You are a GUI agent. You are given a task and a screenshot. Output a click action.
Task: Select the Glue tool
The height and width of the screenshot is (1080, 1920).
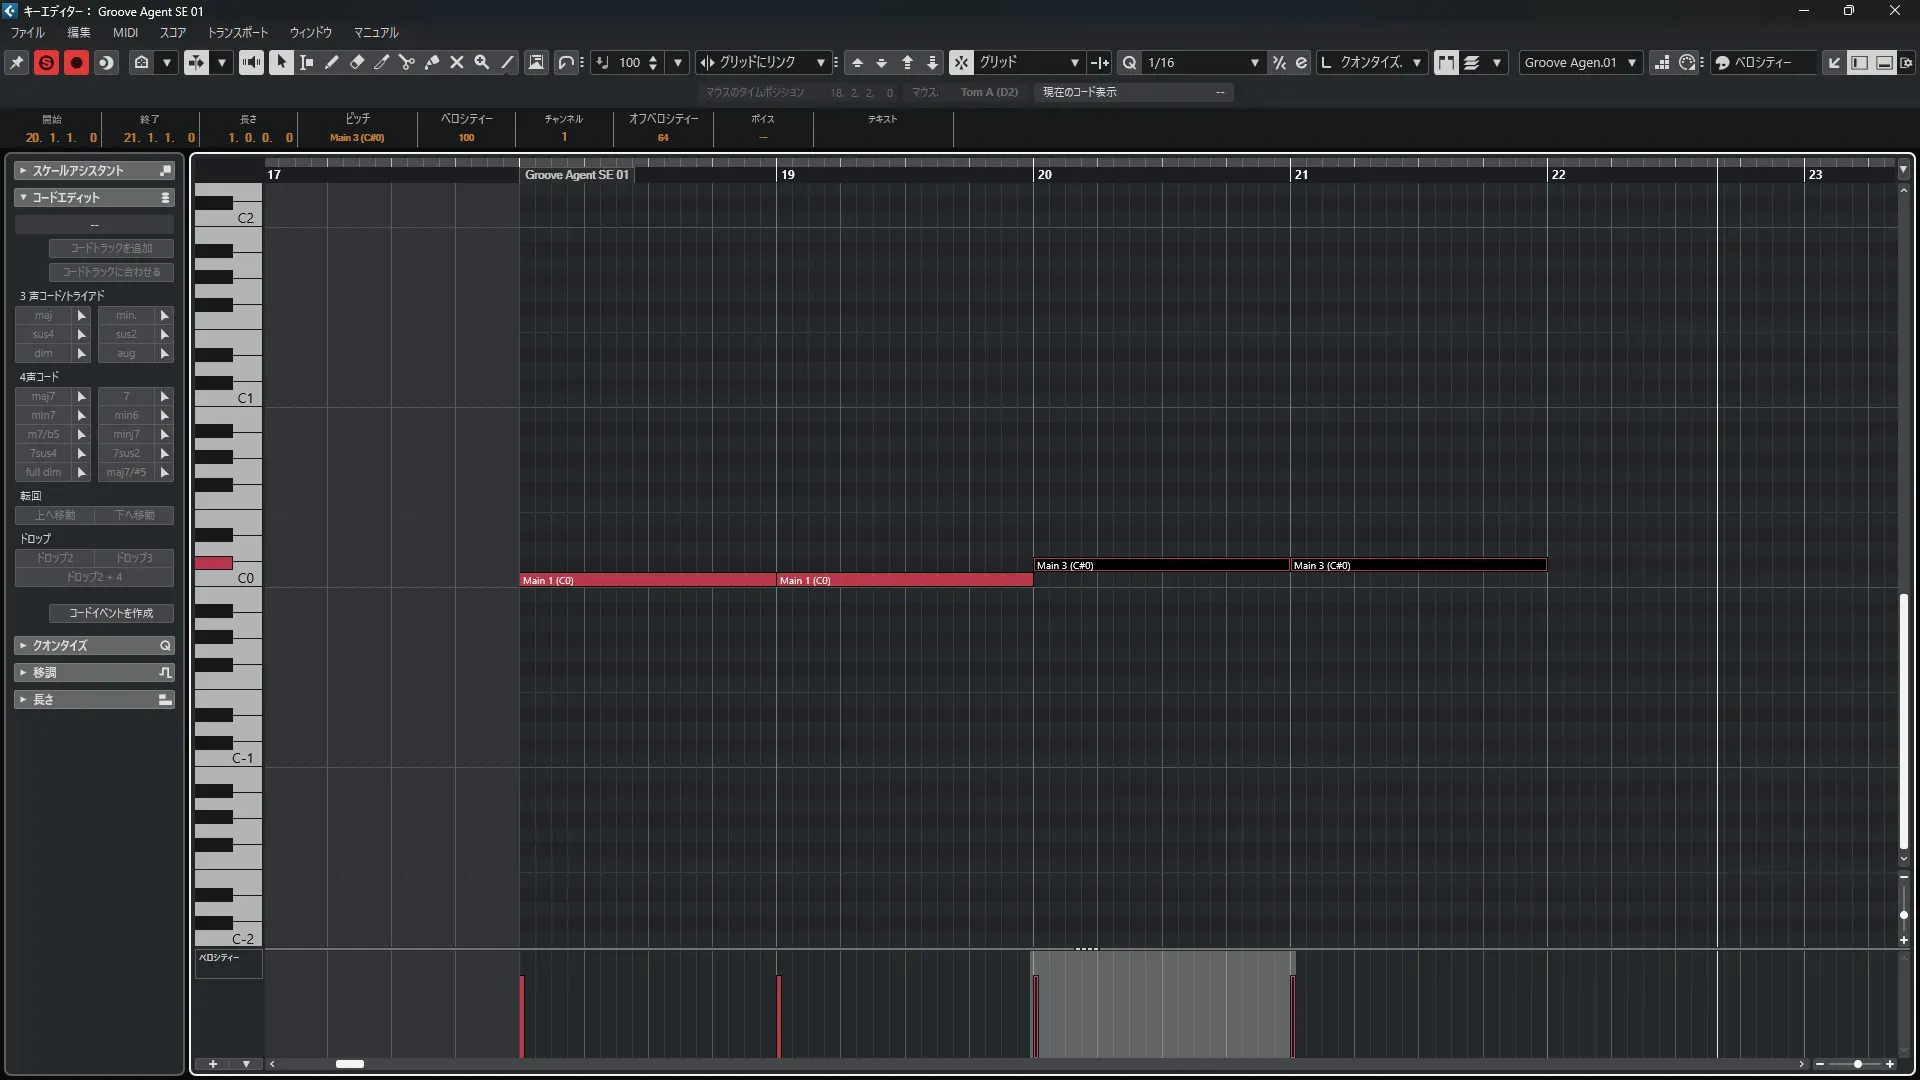(x=432, y=62)
